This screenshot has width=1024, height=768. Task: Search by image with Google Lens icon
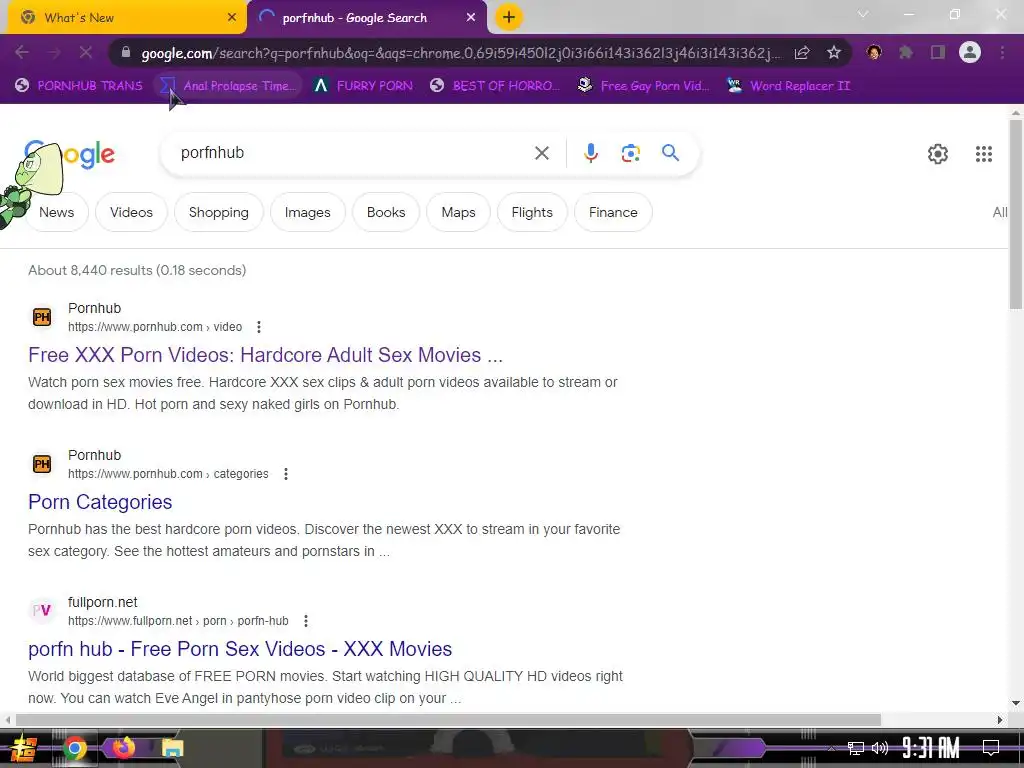coord(630,153)
